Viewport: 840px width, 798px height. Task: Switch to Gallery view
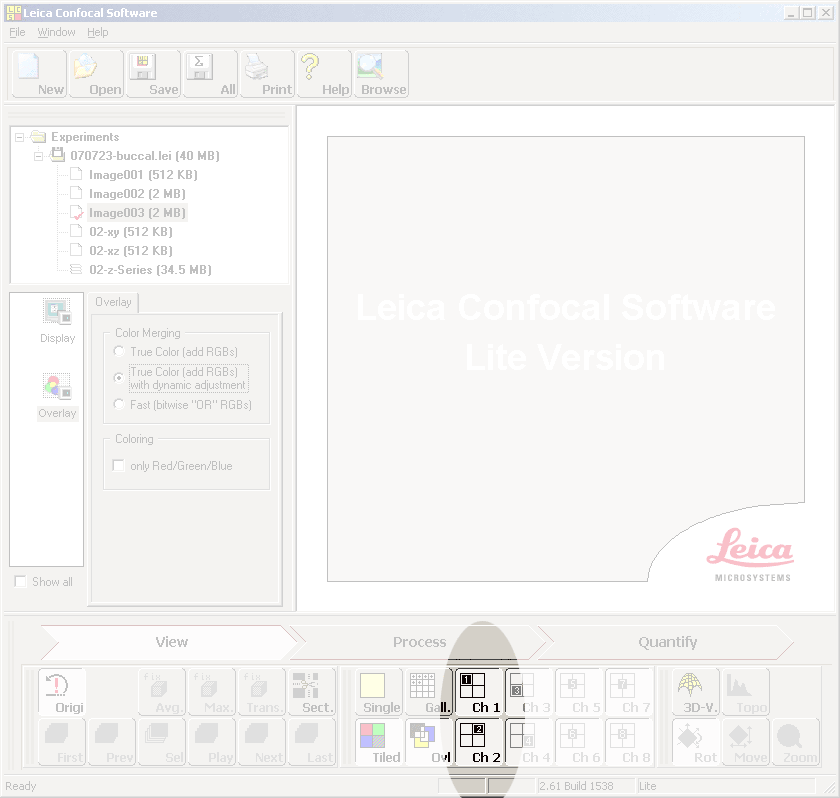[429, 692]
